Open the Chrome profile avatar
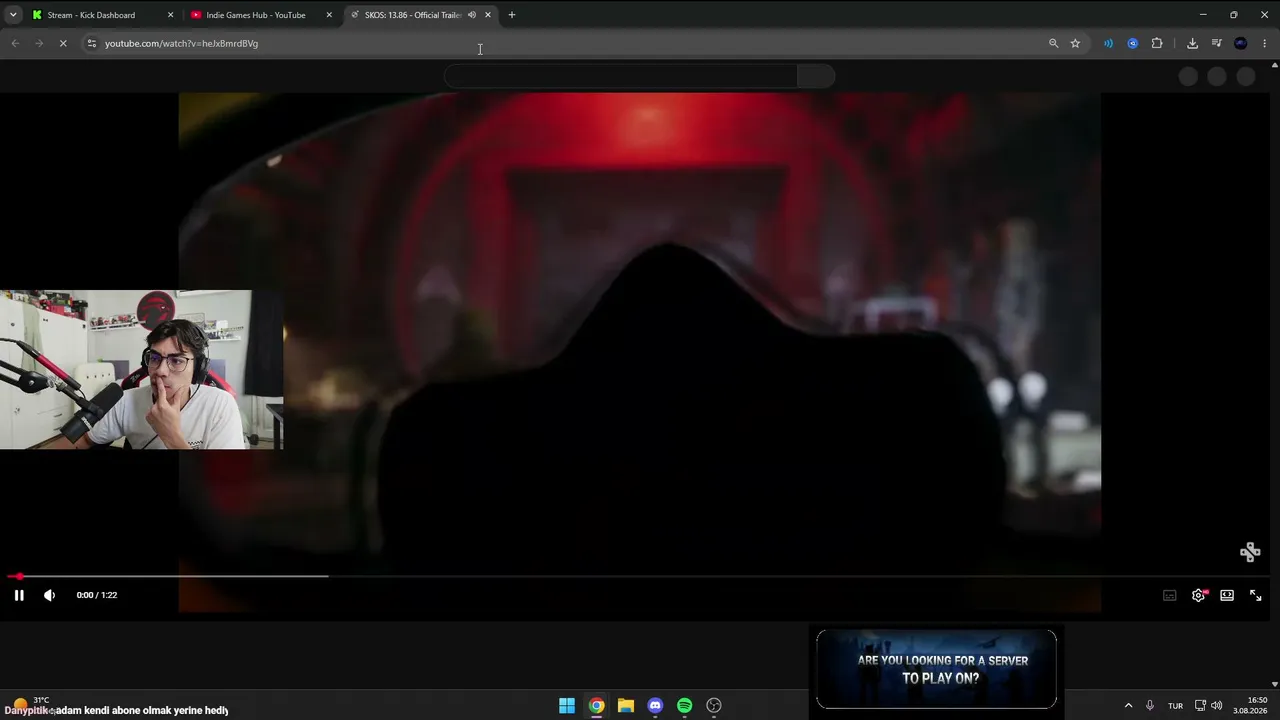Screen dimensions: 1280x720 pos(1241,43)
